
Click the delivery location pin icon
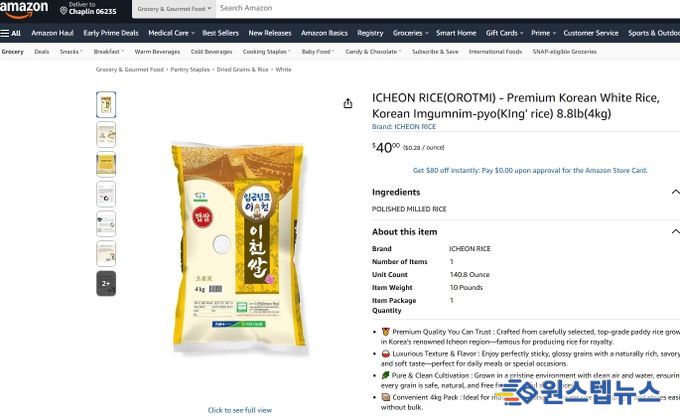63,10
